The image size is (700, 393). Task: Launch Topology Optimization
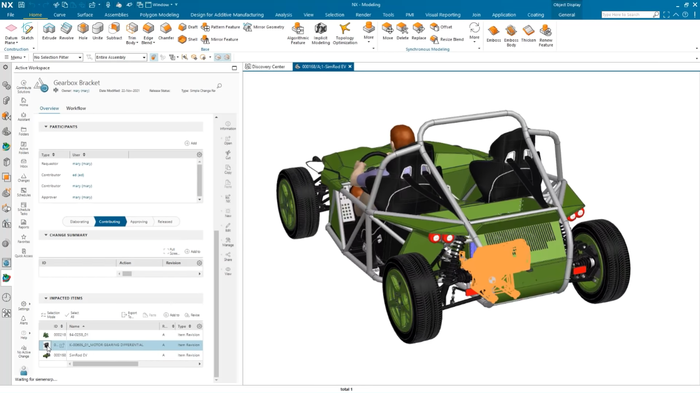click(345, 33)
